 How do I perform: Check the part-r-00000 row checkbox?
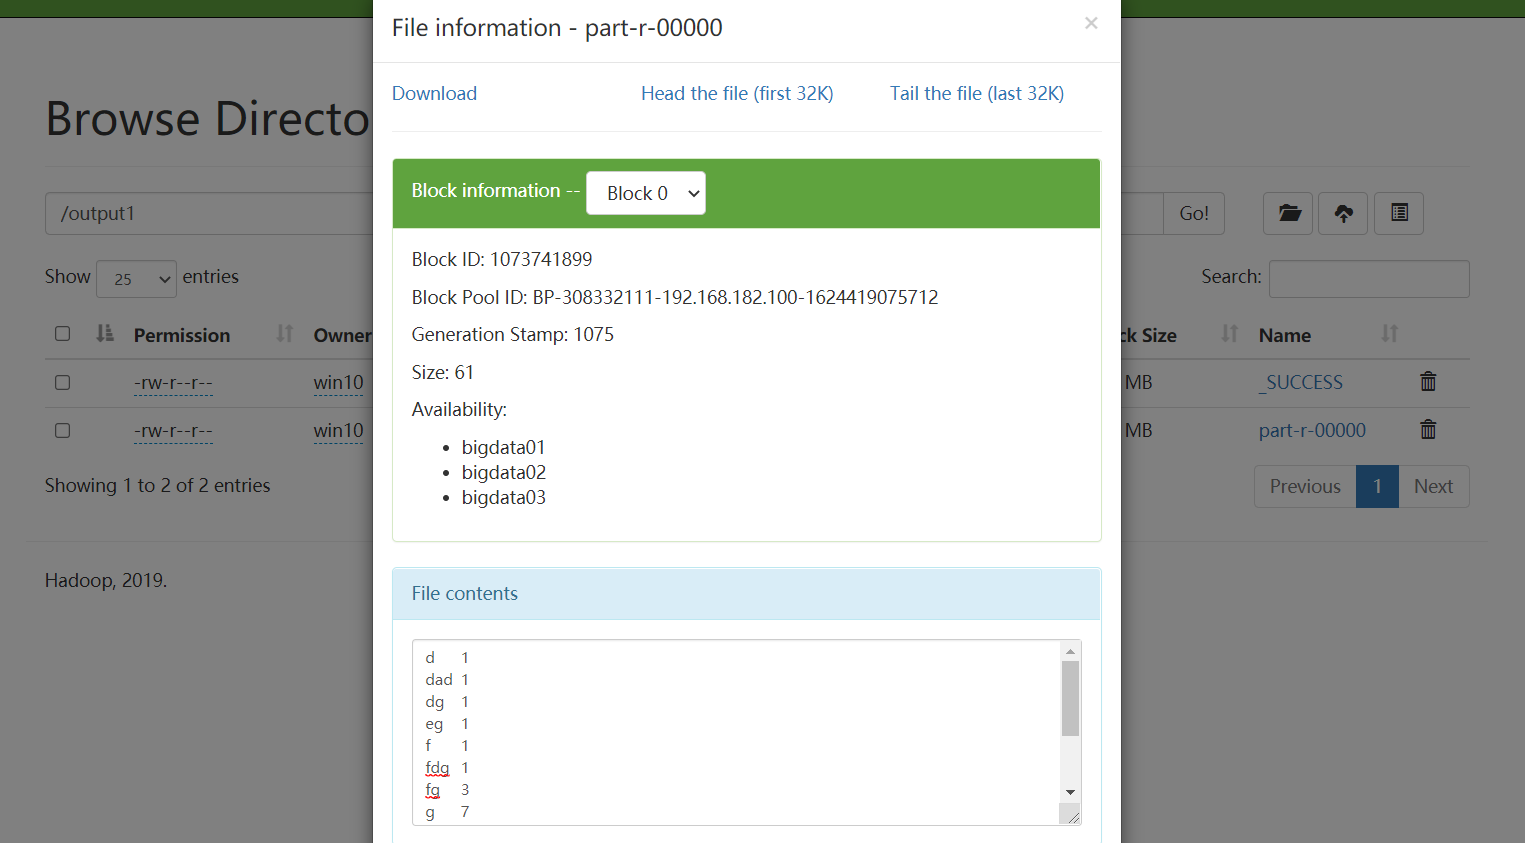tap(62, 430)
